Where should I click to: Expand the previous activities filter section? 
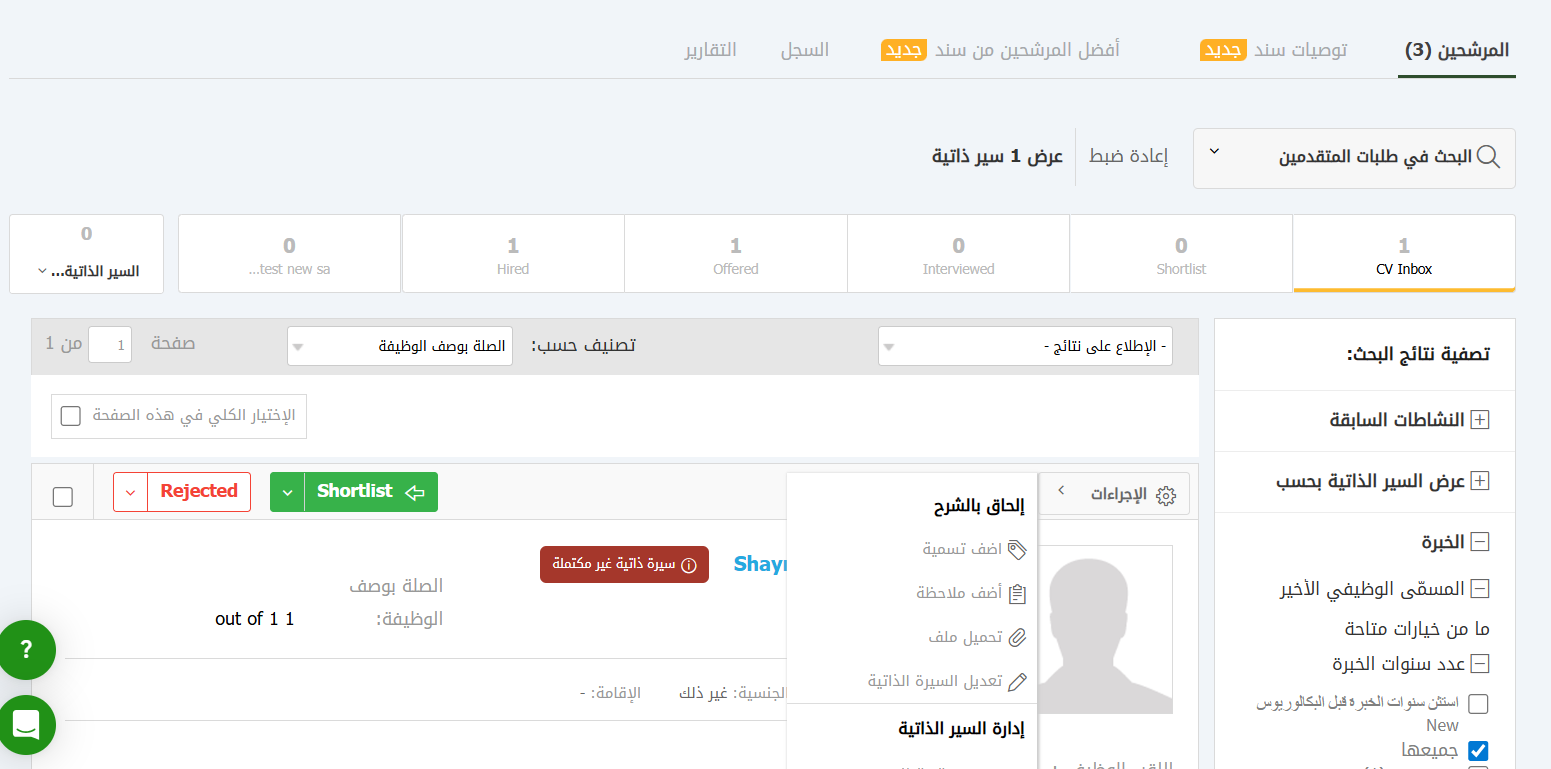1479,420
